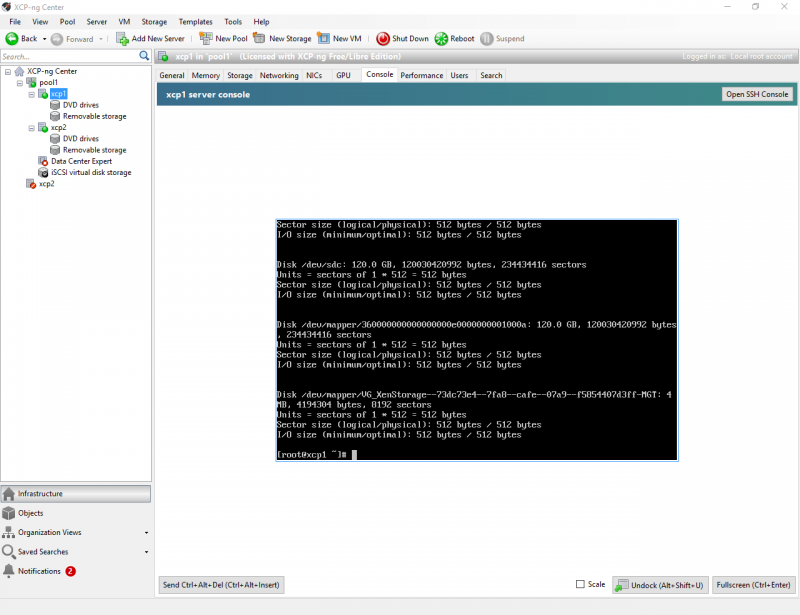The image size is (800, 615).
Task: Click the New VM toolbar icon
Action: point(324,39)
